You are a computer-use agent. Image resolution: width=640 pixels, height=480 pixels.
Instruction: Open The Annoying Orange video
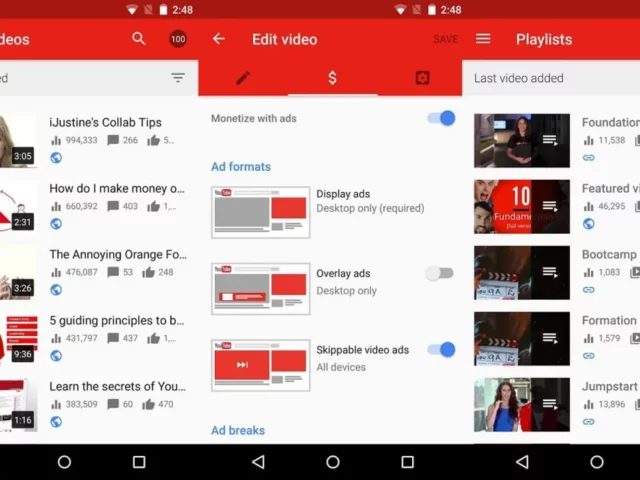[118, 255]
